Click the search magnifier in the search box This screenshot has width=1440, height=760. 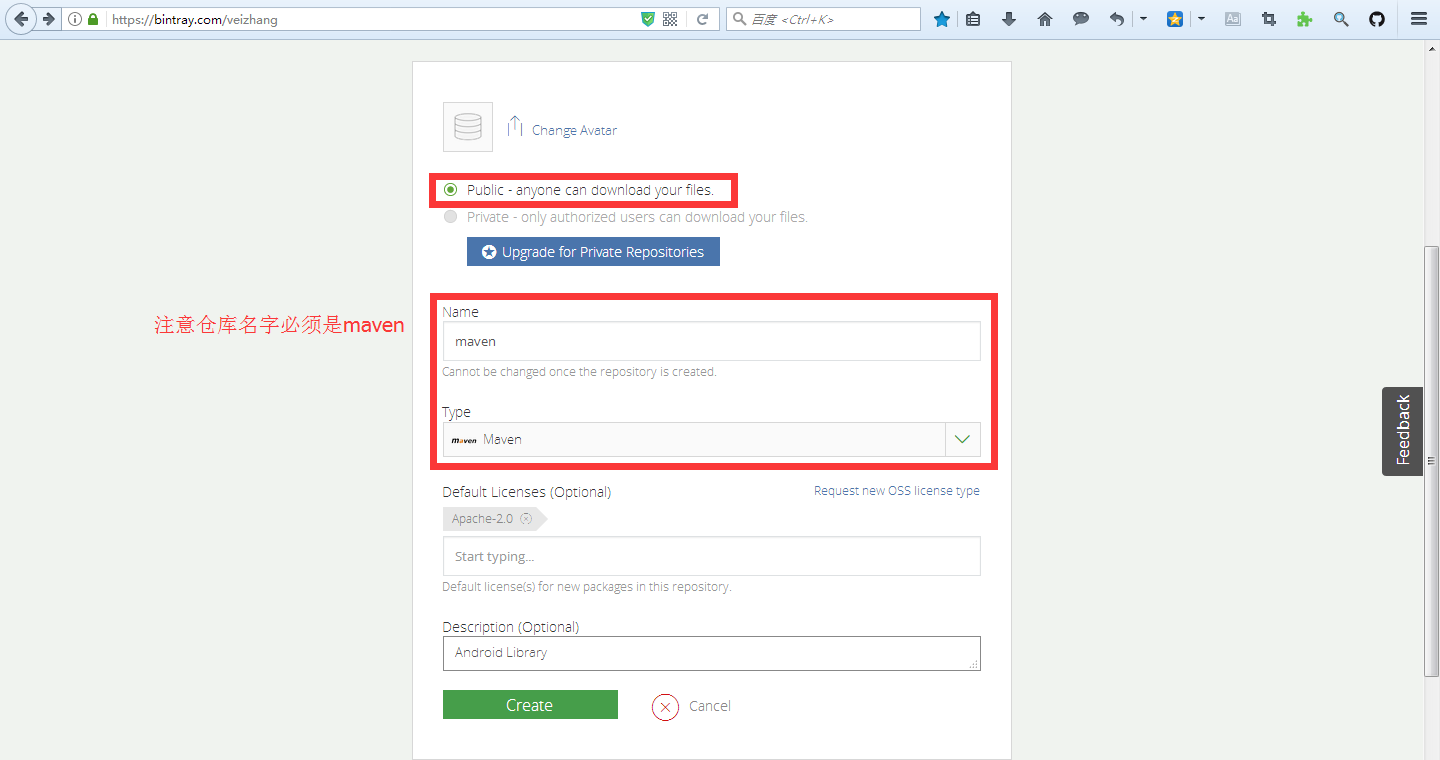point(739,19)
